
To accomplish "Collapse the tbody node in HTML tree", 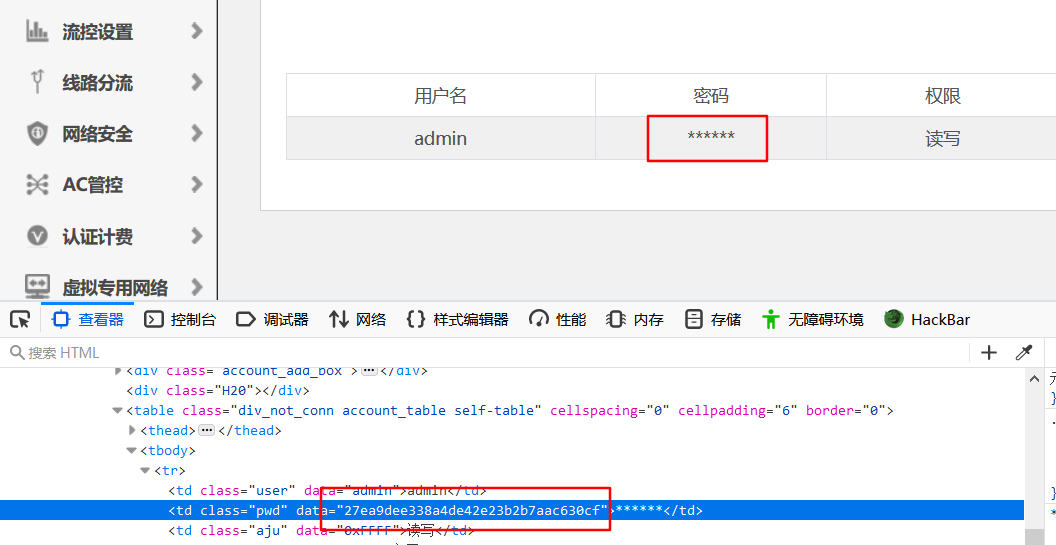I will 133,450.
